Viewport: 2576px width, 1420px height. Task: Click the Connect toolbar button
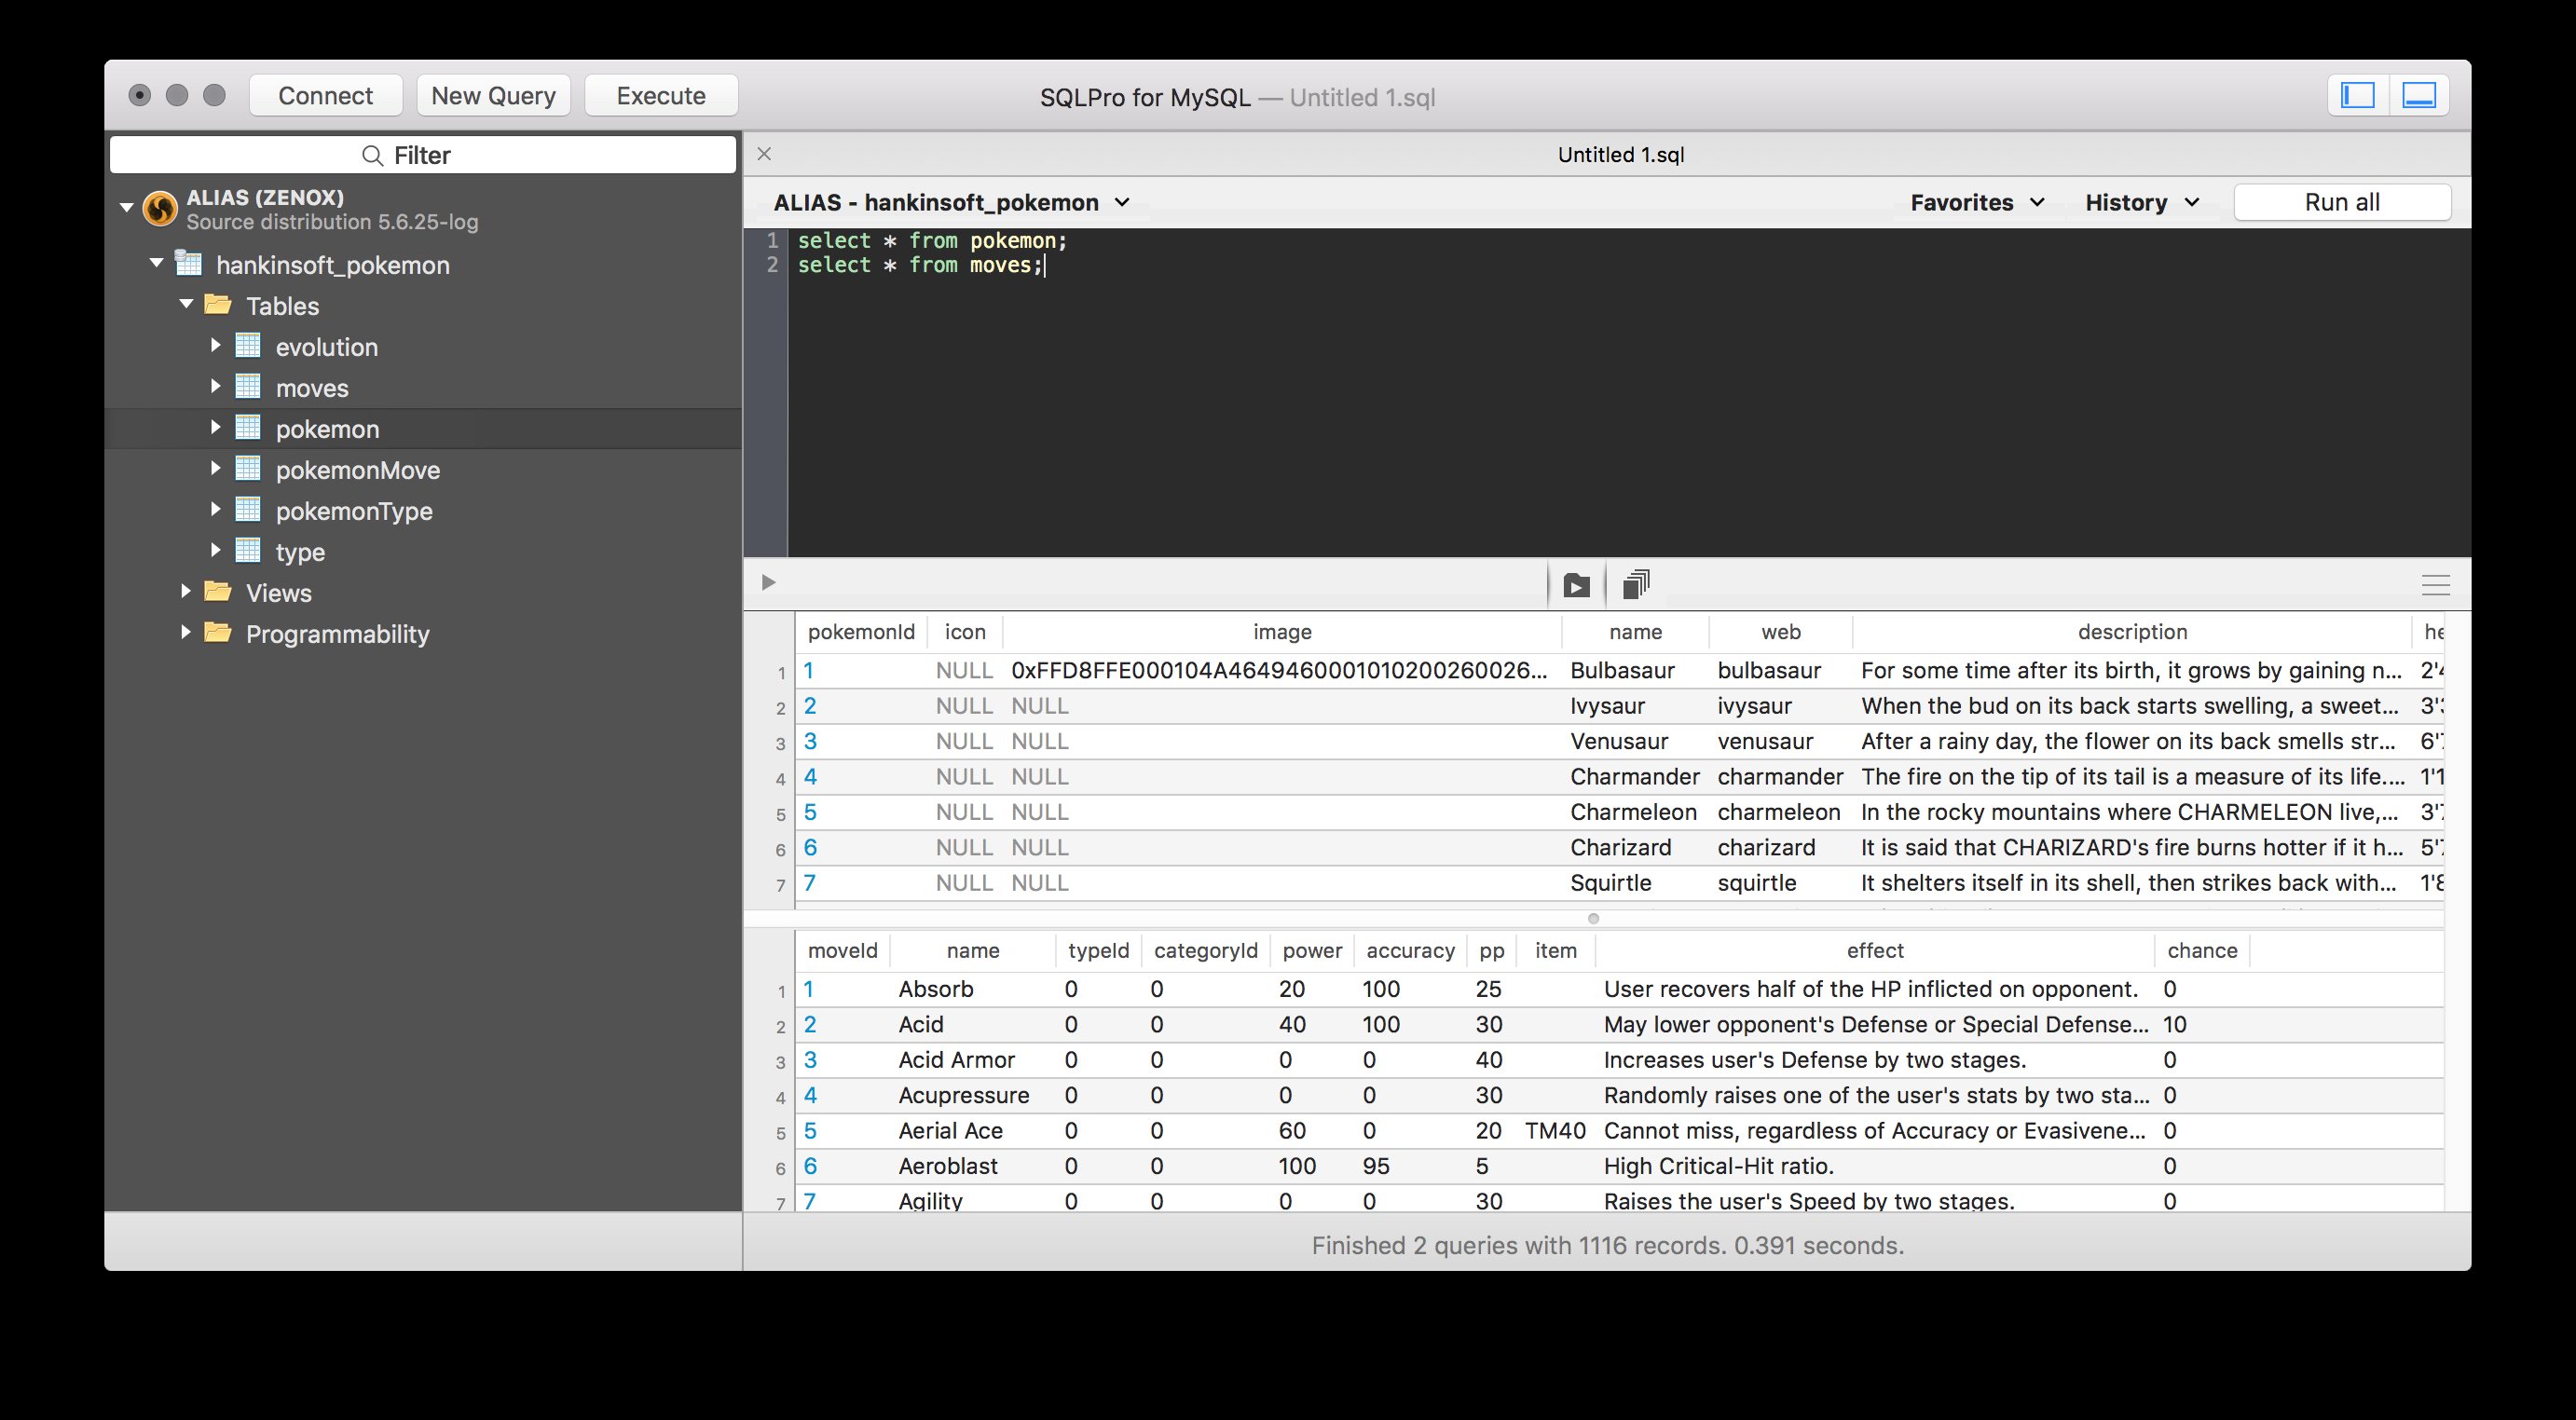(325, 94)
